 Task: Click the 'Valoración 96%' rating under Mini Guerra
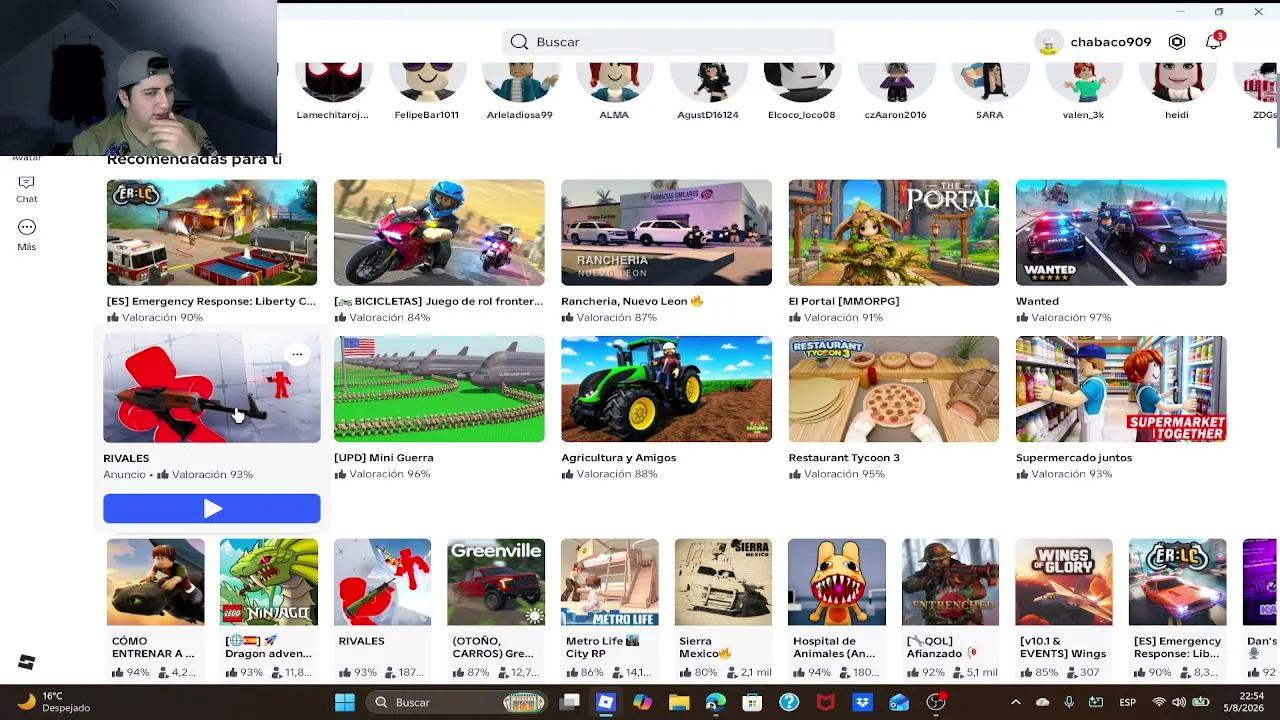coord(382,474)
